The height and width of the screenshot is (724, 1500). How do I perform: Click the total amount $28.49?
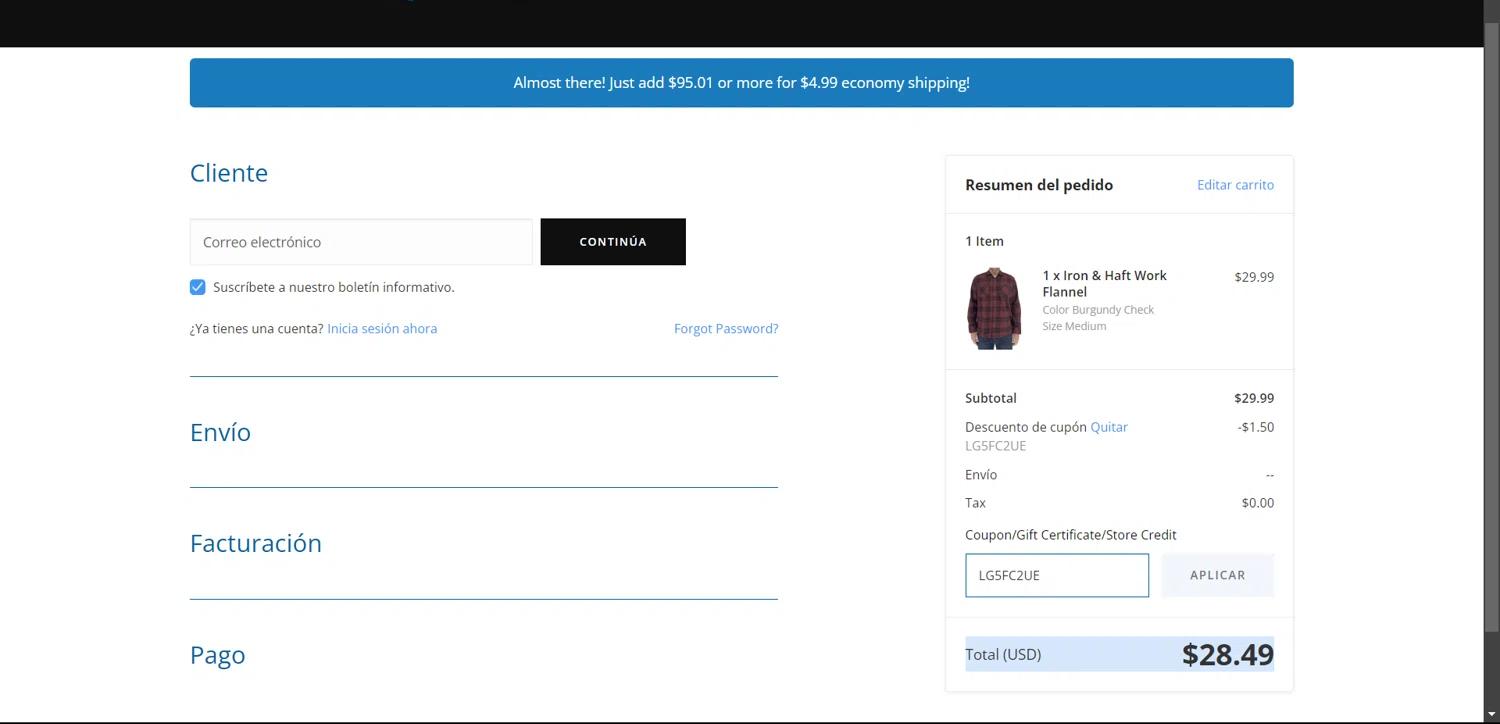click(x=1227, y=654)
